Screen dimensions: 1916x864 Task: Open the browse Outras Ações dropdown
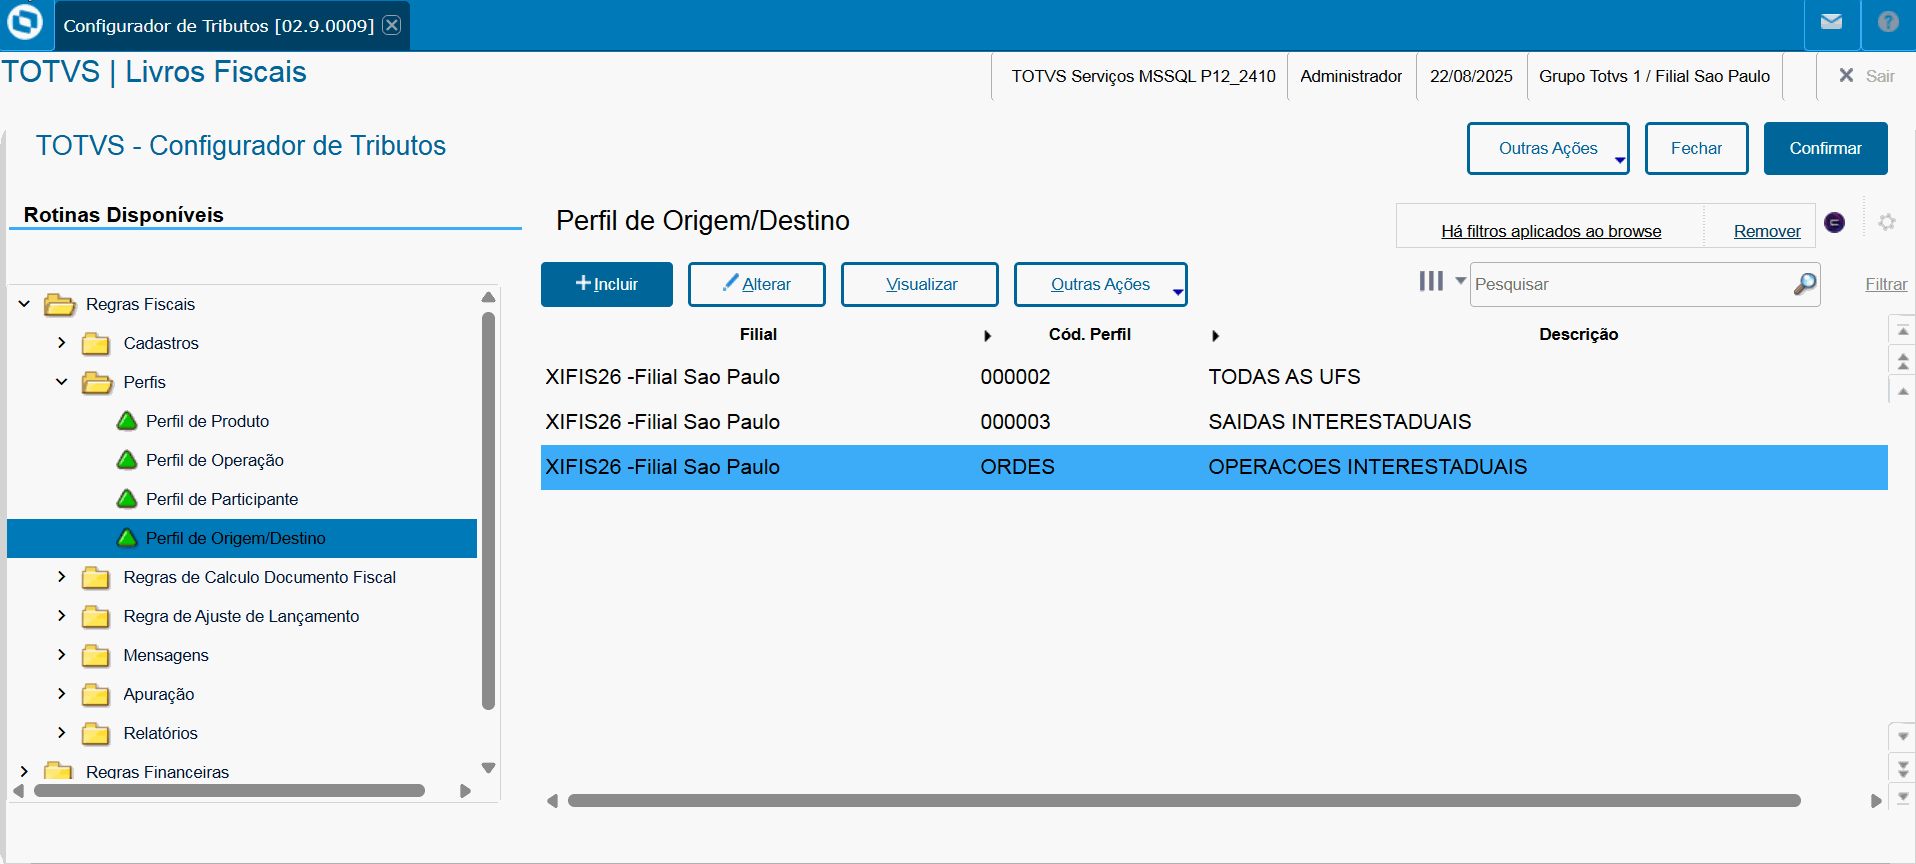[1101, 284]
